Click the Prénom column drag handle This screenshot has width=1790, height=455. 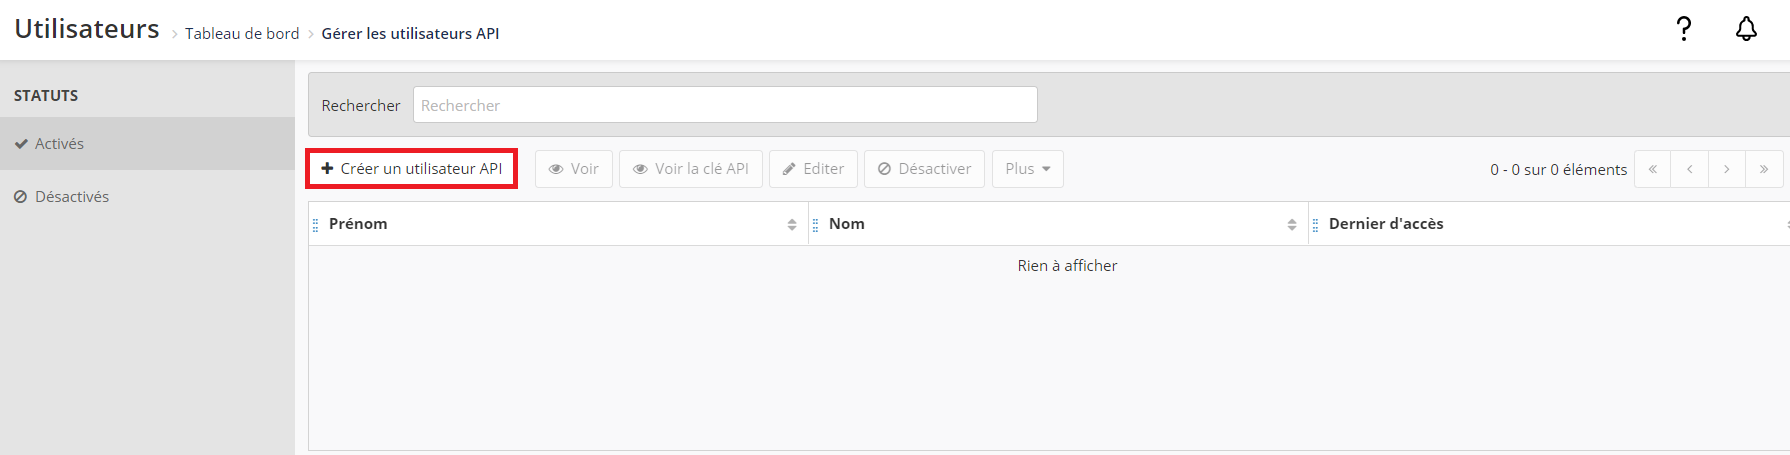coord(316,225)
